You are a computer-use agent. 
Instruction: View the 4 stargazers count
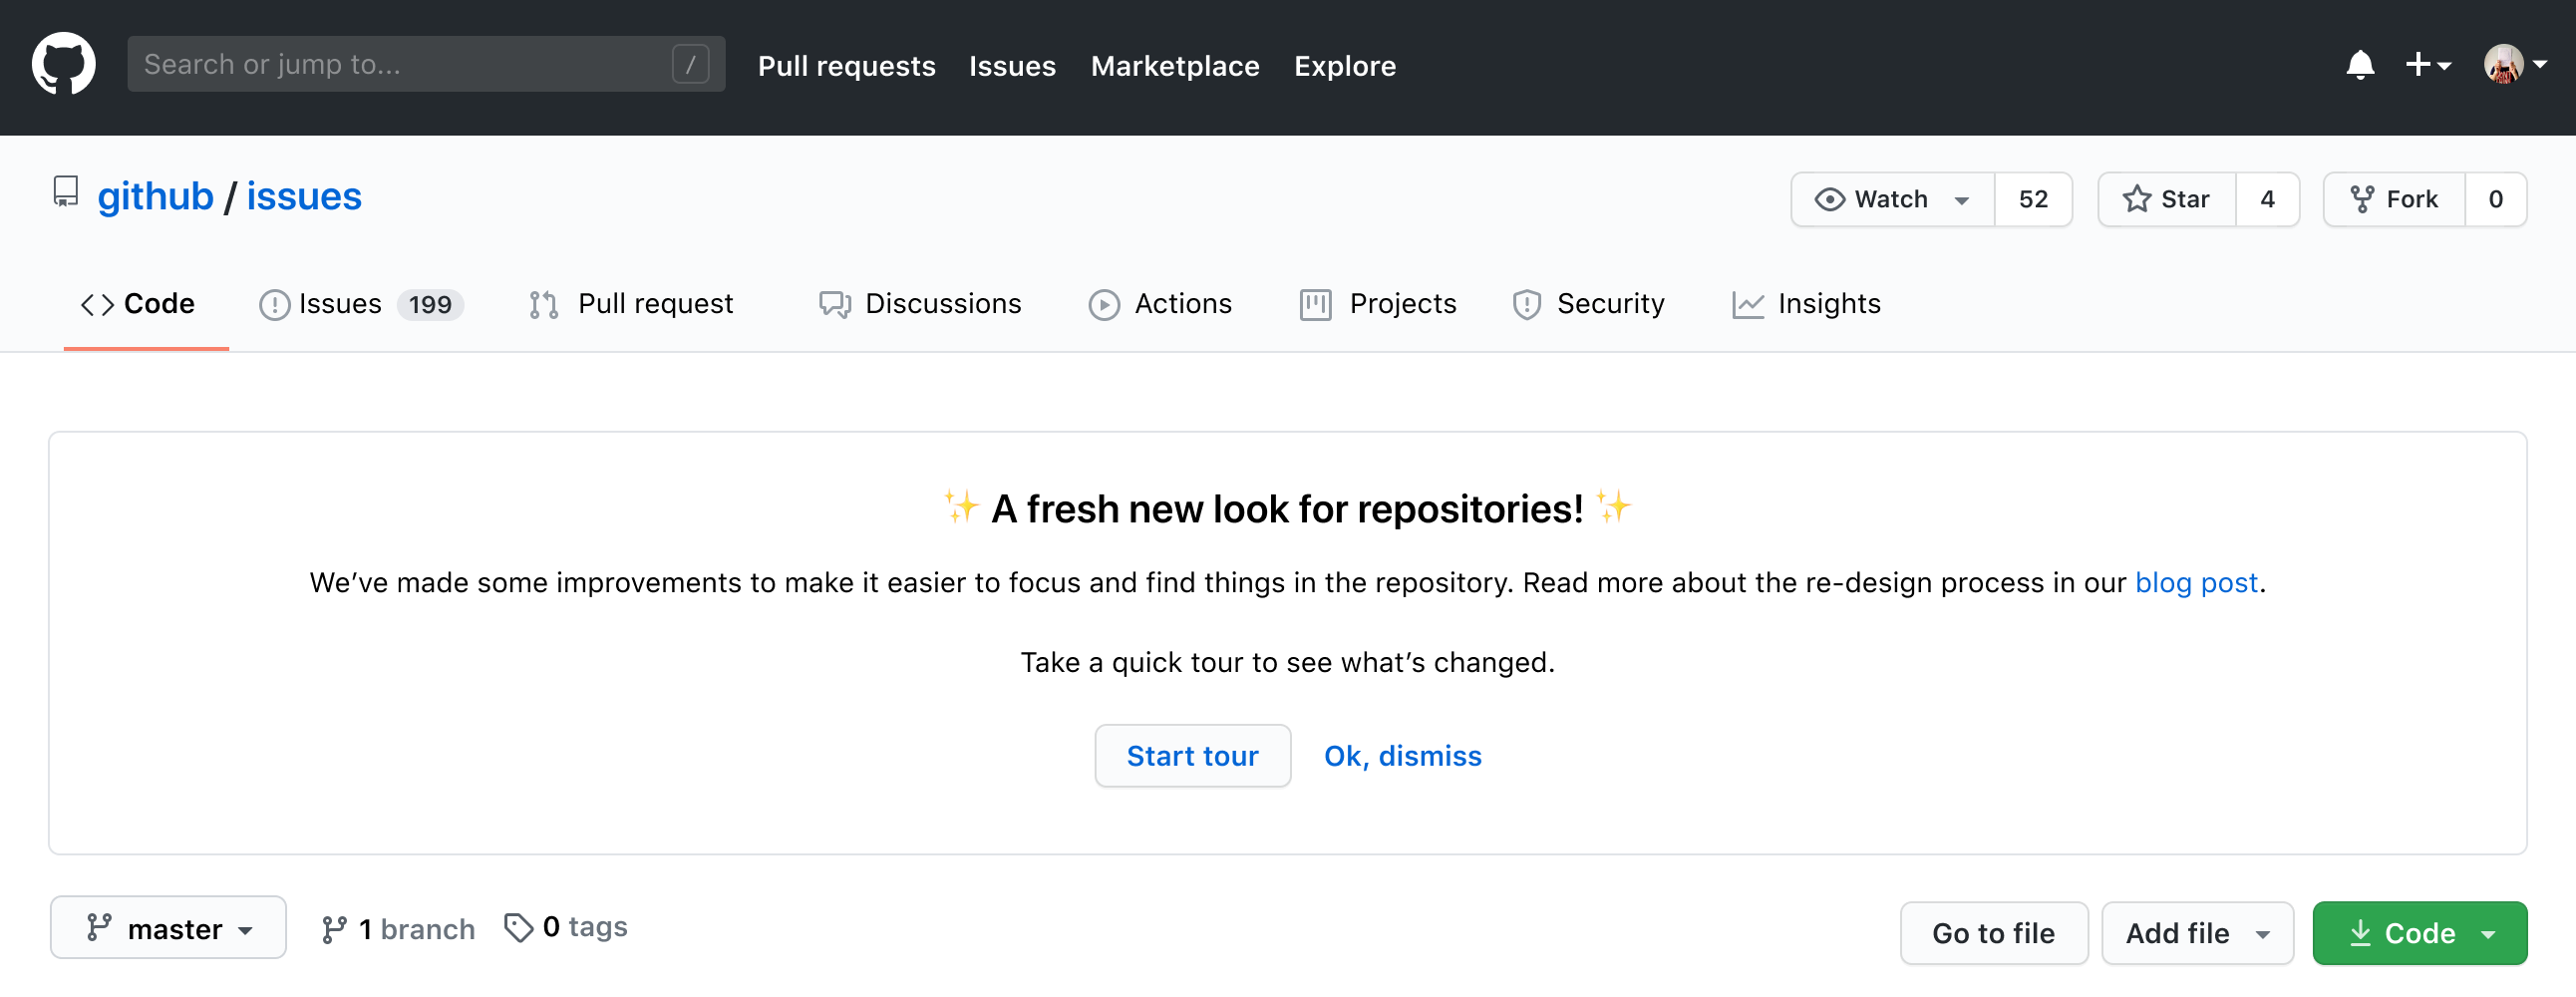[x=2267, y=200]
